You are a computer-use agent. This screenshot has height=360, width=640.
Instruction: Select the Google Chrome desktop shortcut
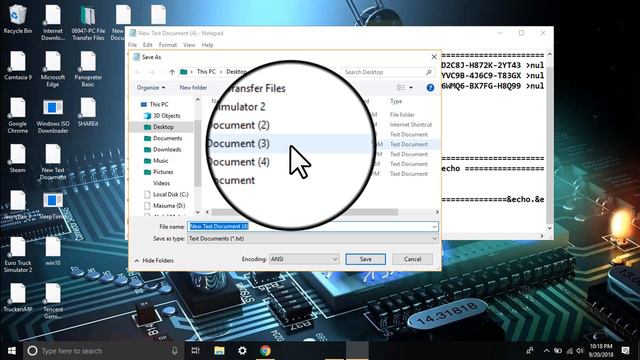coord(18,116)
